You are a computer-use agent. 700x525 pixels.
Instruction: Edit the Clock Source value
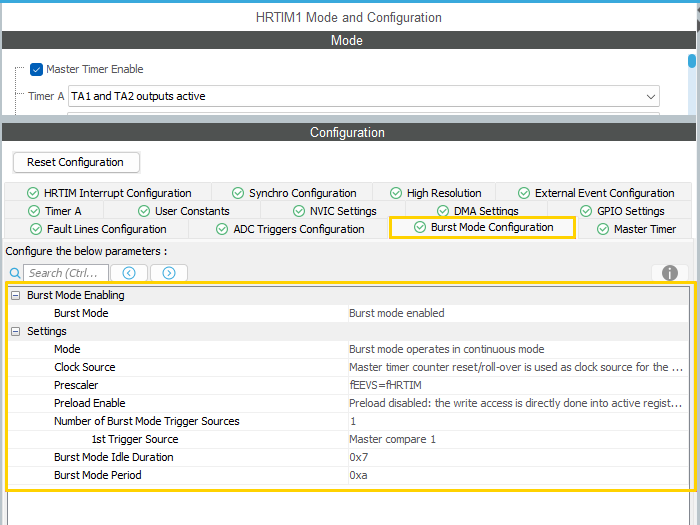518,367
